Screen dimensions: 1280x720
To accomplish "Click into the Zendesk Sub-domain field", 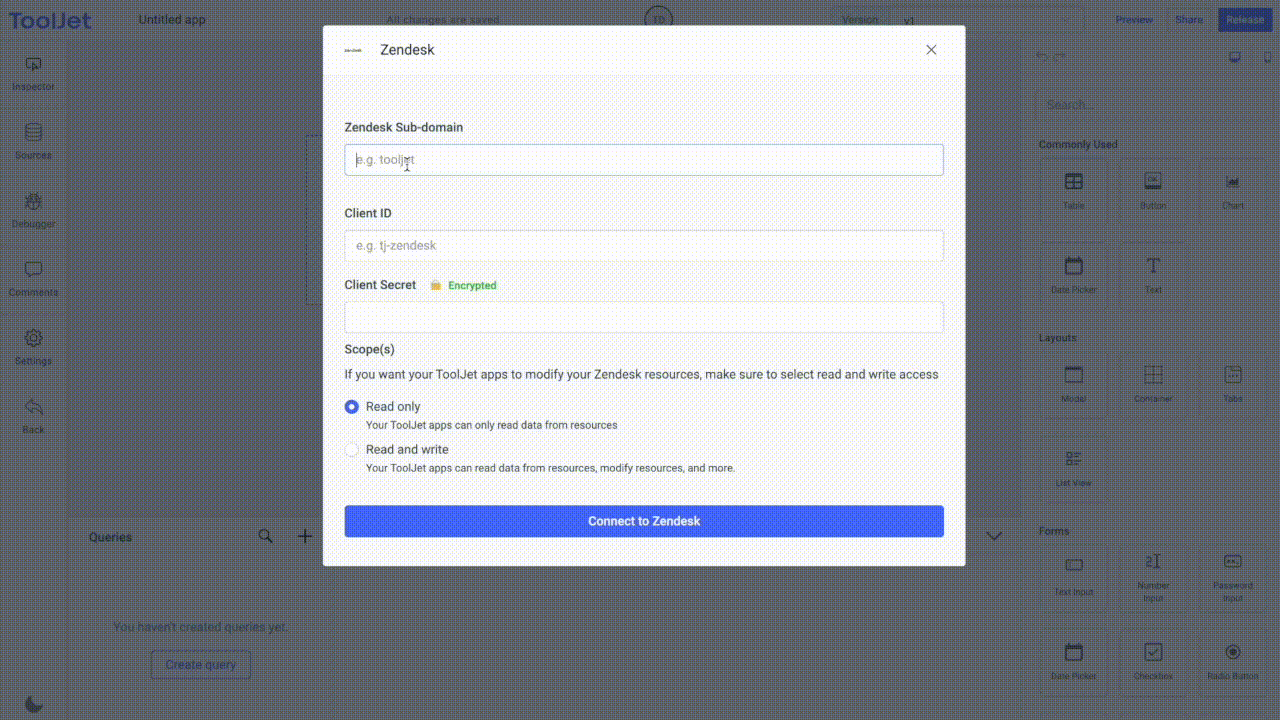I will (x=644, y=160).
